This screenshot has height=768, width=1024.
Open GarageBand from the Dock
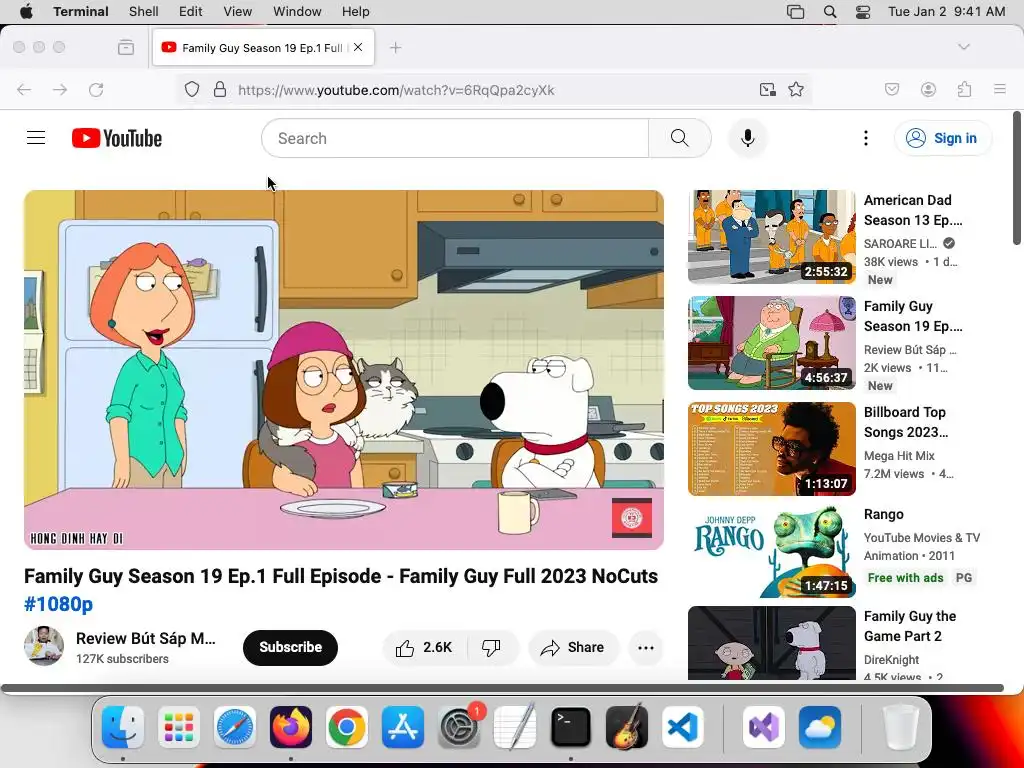pos(627,727)
